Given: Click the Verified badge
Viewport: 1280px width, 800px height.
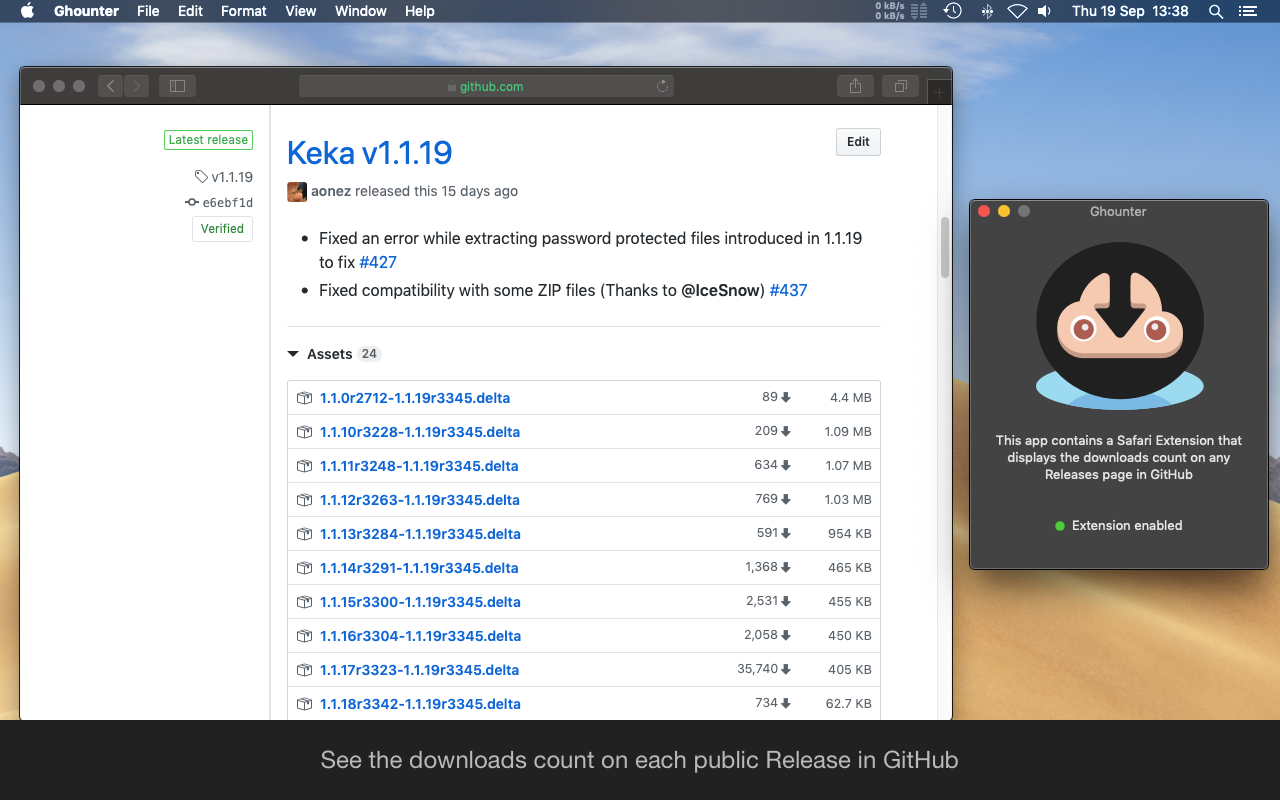Looking at the screenshot, I should click(x=222, y=228).
